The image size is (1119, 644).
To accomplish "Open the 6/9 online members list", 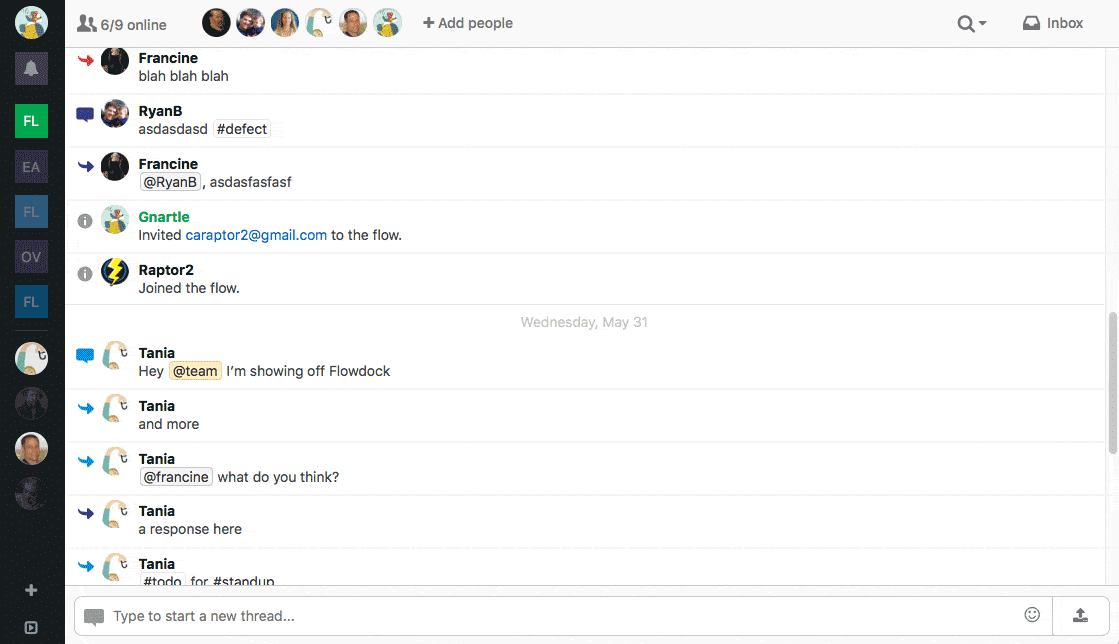I will coord(122,24).
